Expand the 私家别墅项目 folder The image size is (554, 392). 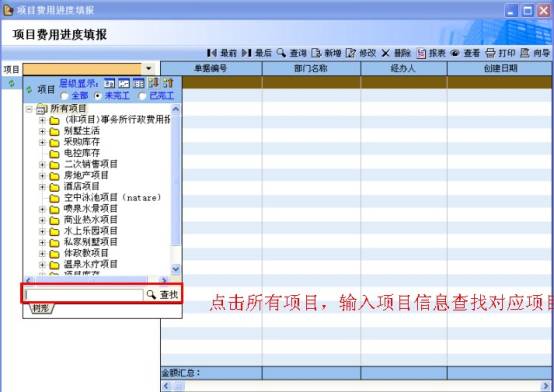[x=42, y=242]
